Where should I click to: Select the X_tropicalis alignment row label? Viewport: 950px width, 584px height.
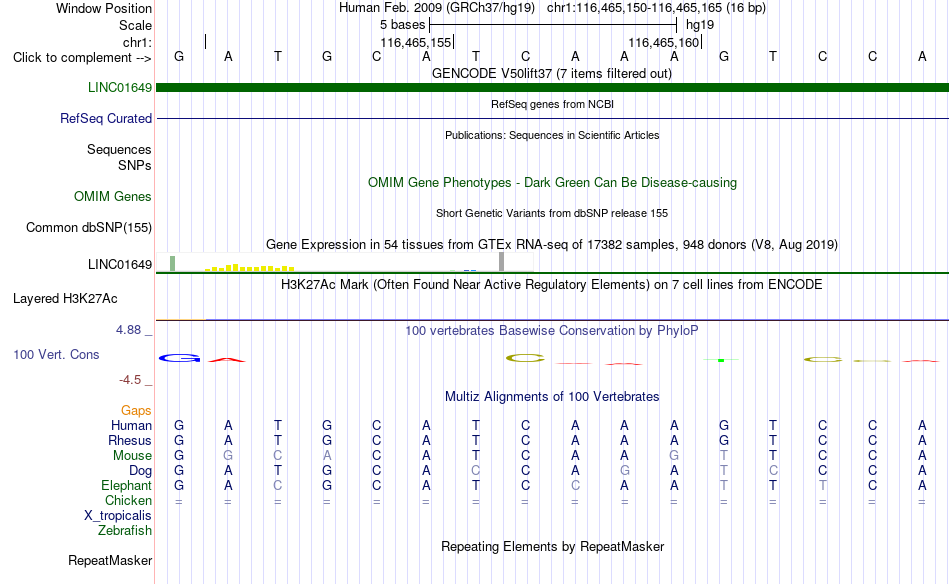click(x=118, y=516)
